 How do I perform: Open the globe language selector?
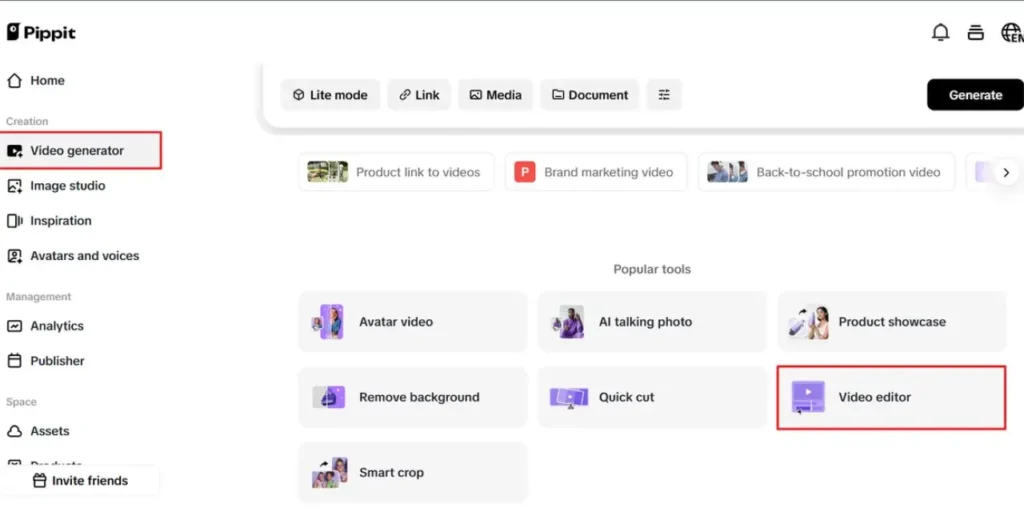click(1012, 32)
